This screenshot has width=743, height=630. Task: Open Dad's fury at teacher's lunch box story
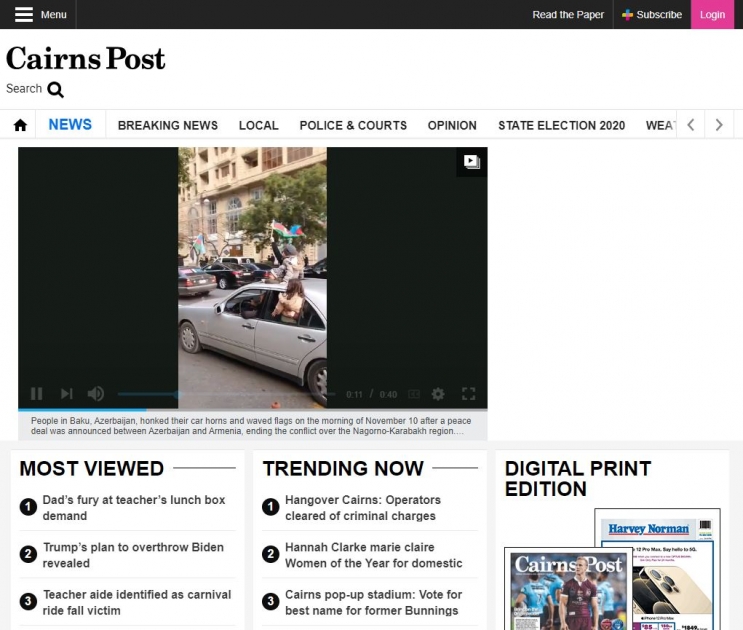pos(134,508)
